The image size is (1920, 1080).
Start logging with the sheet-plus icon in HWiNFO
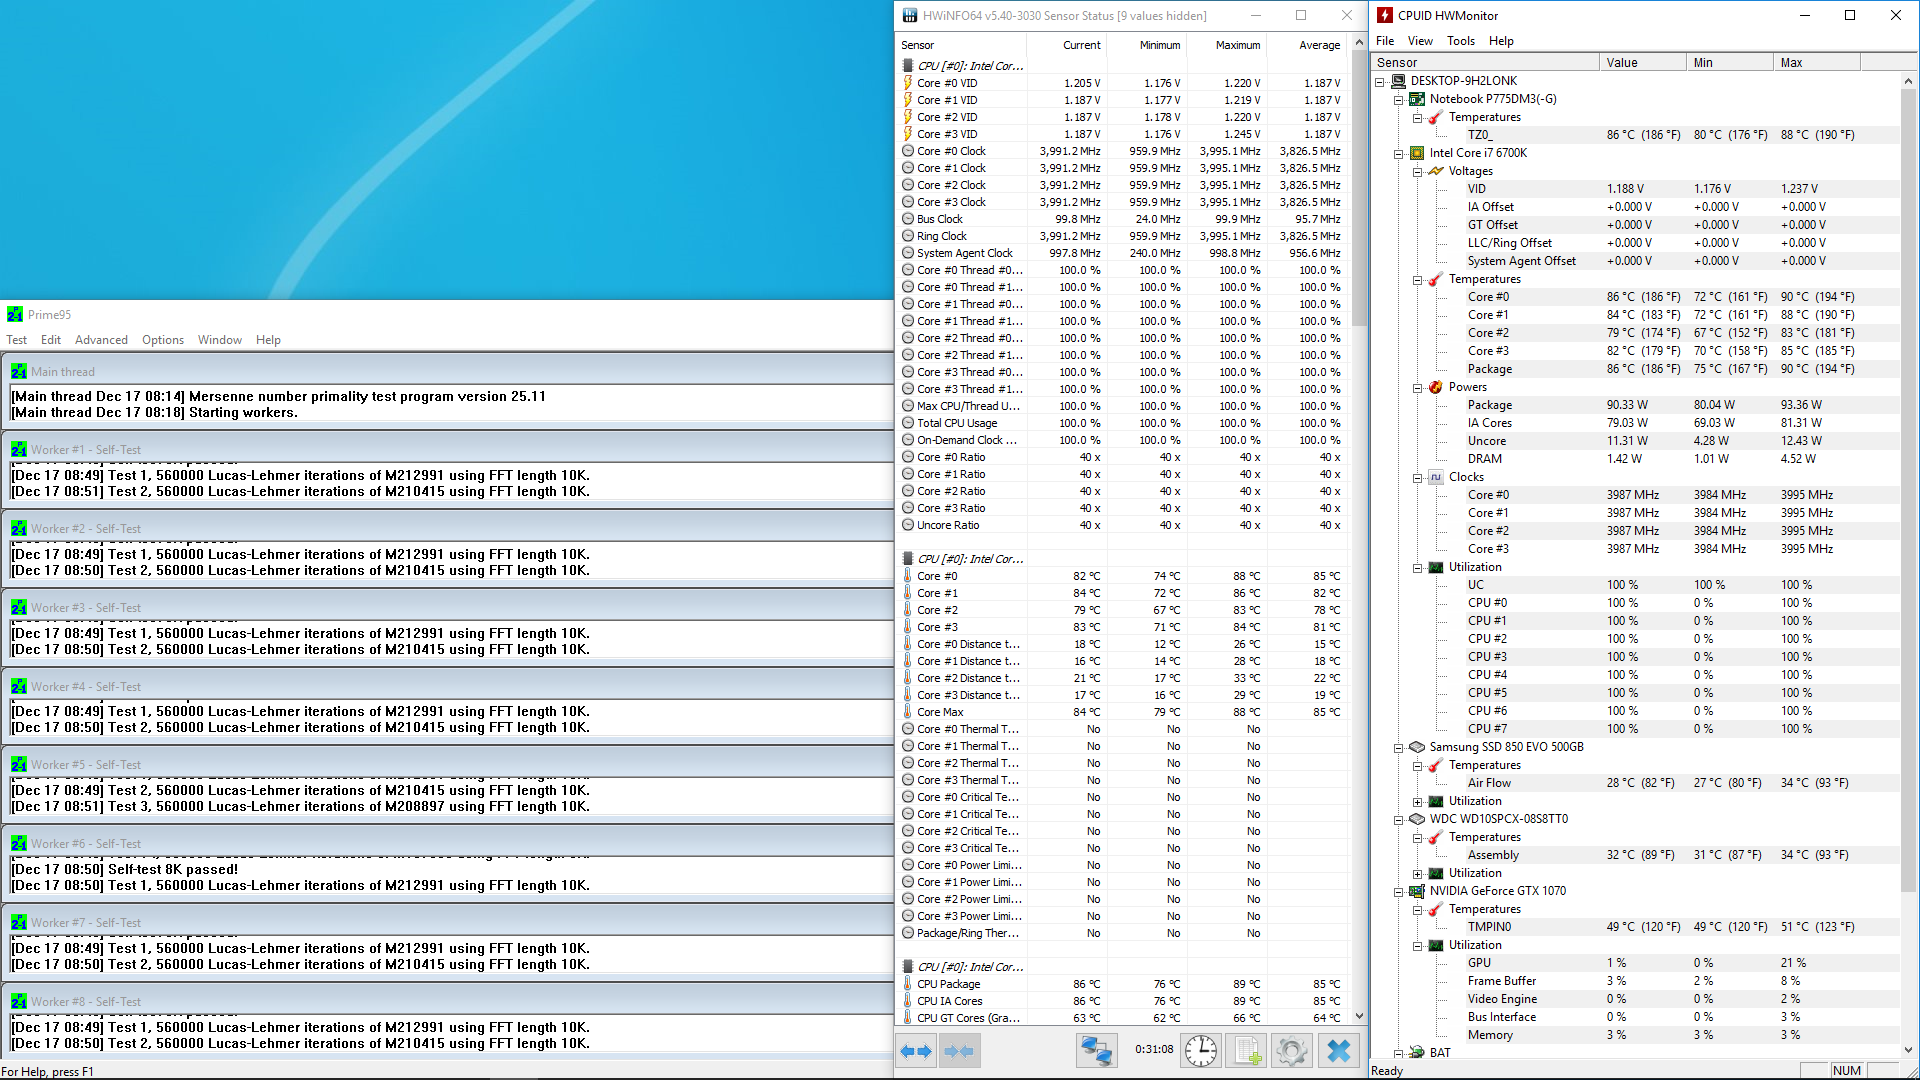[1247, 1050]
